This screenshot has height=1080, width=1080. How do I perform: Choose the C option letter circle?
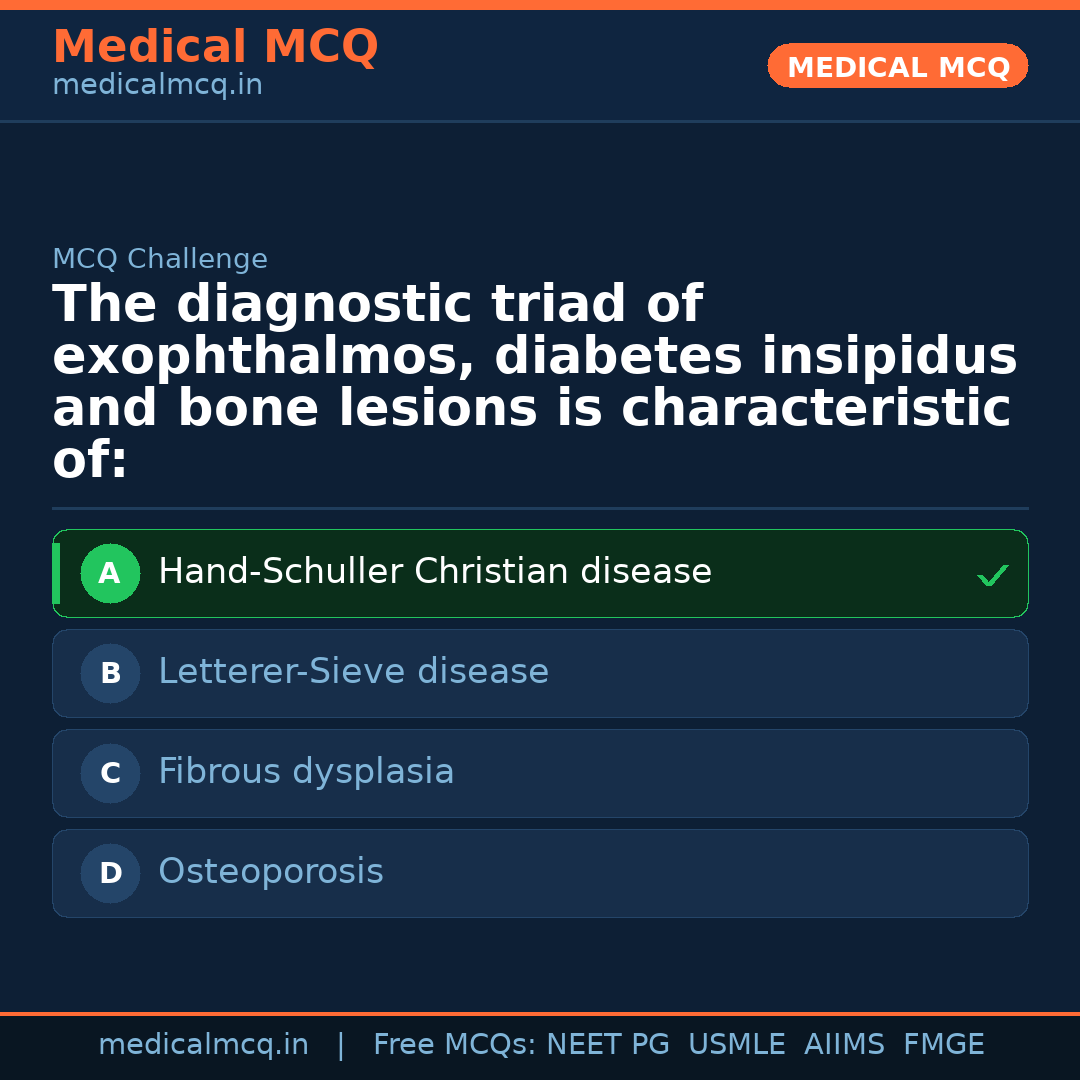coord(110,774)
